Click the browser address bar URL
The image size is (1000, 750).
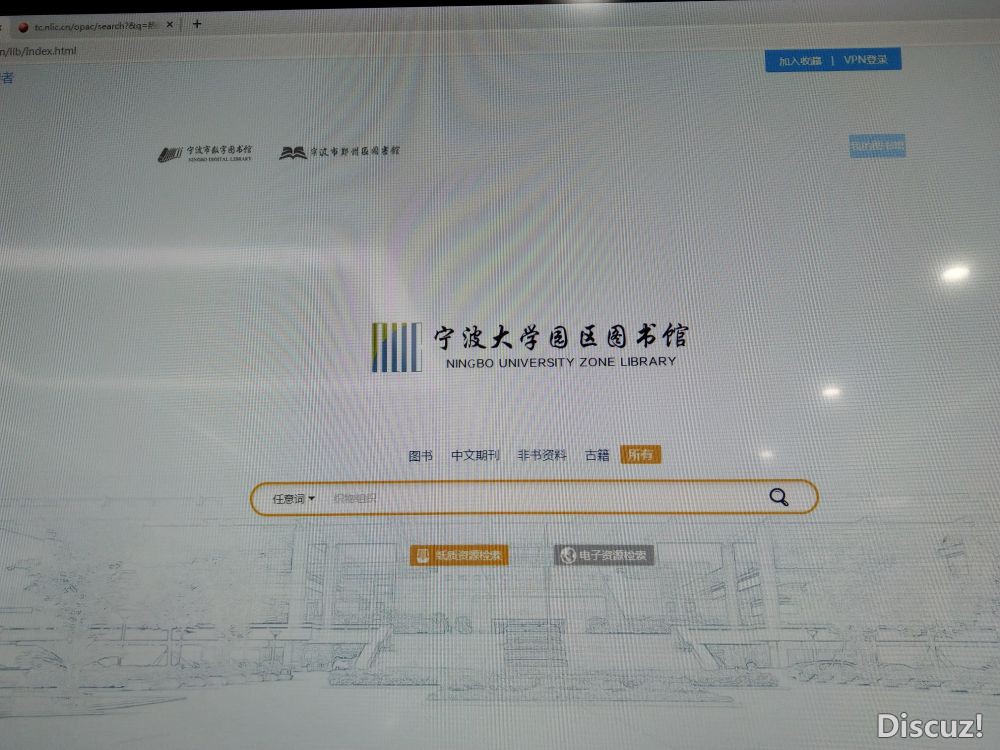coord(38,51)
